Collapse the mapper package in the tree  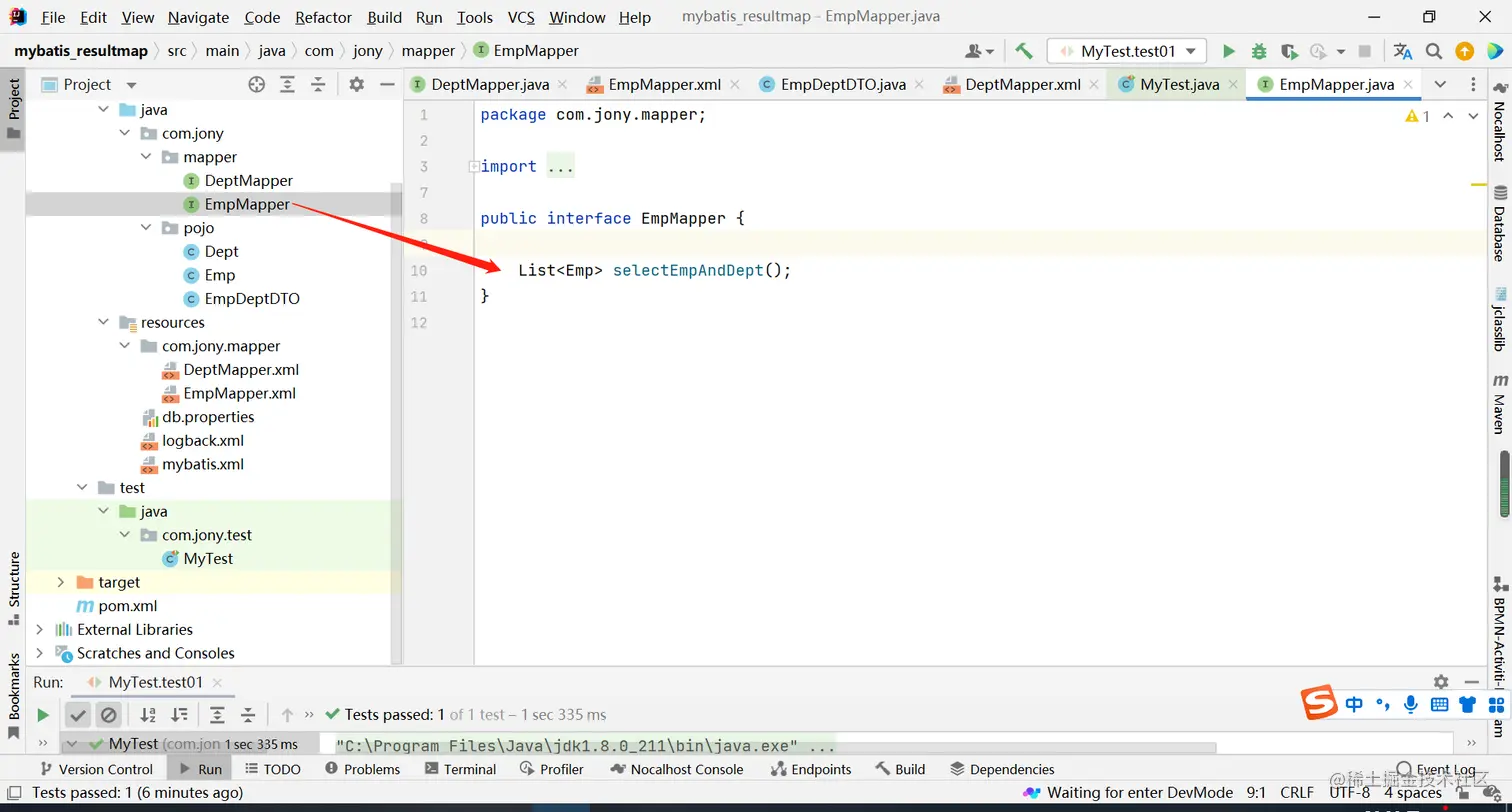tap(146, 157)
